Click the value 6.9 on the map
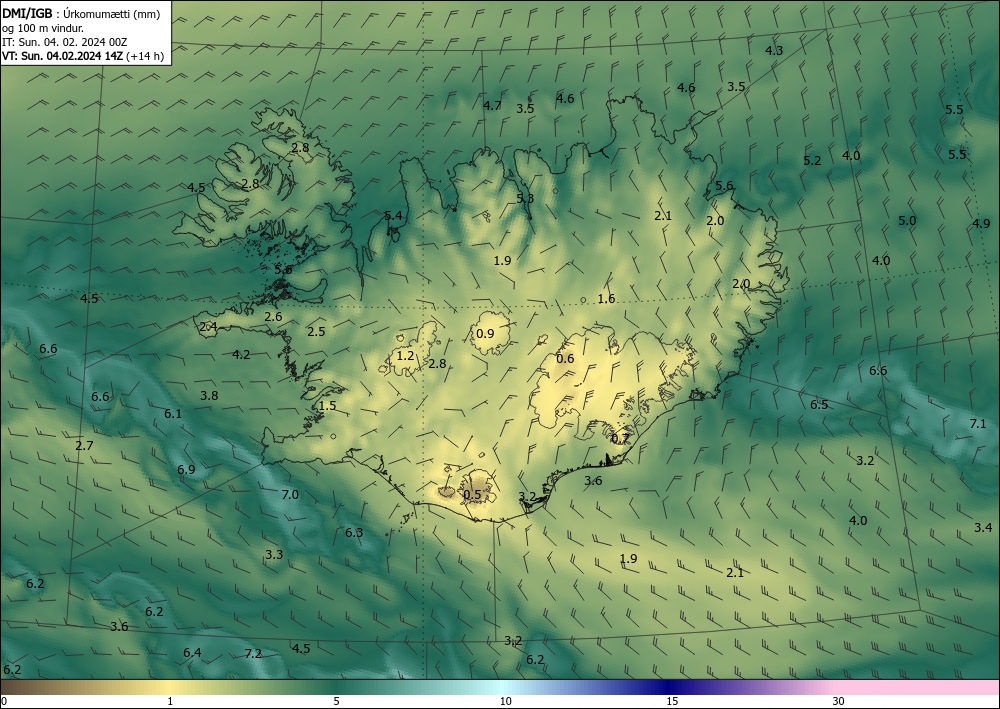The width and height of the screenshot is (1000, 709). 186,470
